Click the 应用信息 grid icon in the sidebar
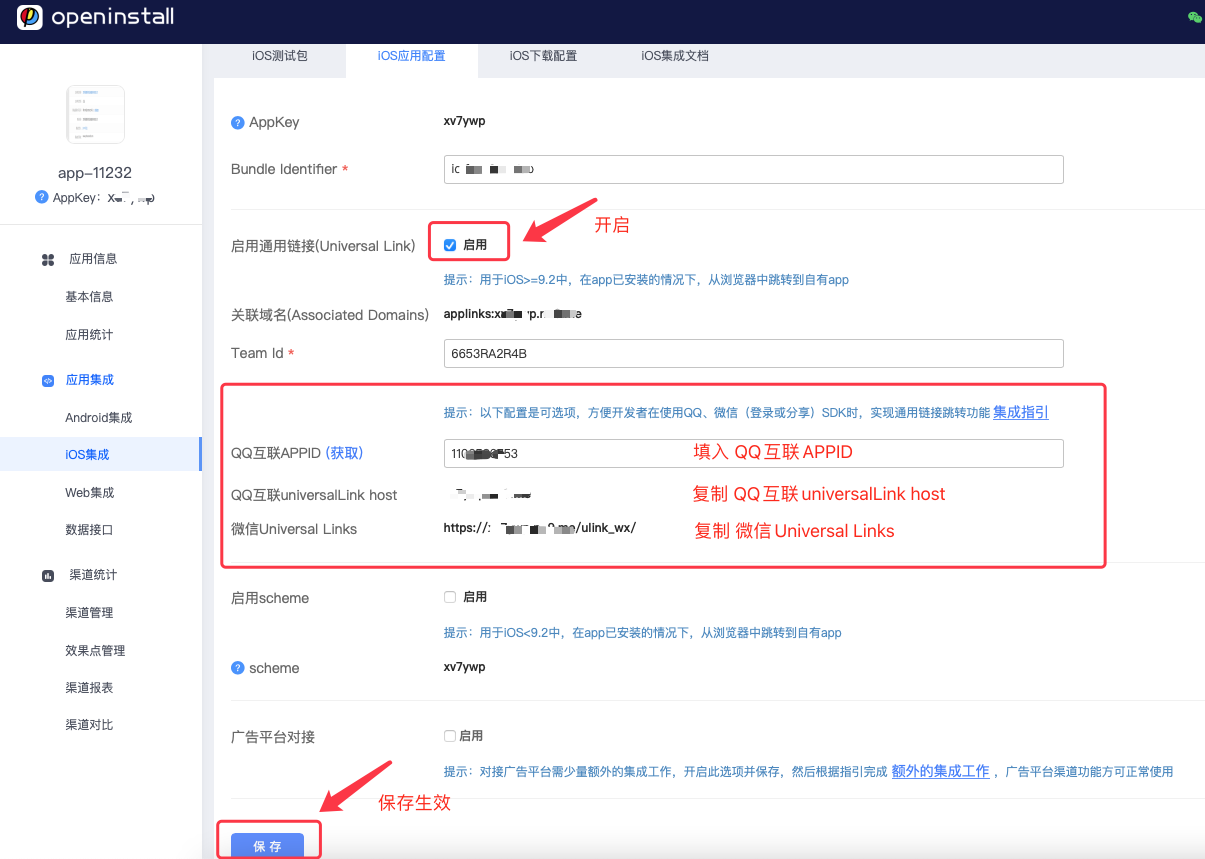 [x=48, y=258]
